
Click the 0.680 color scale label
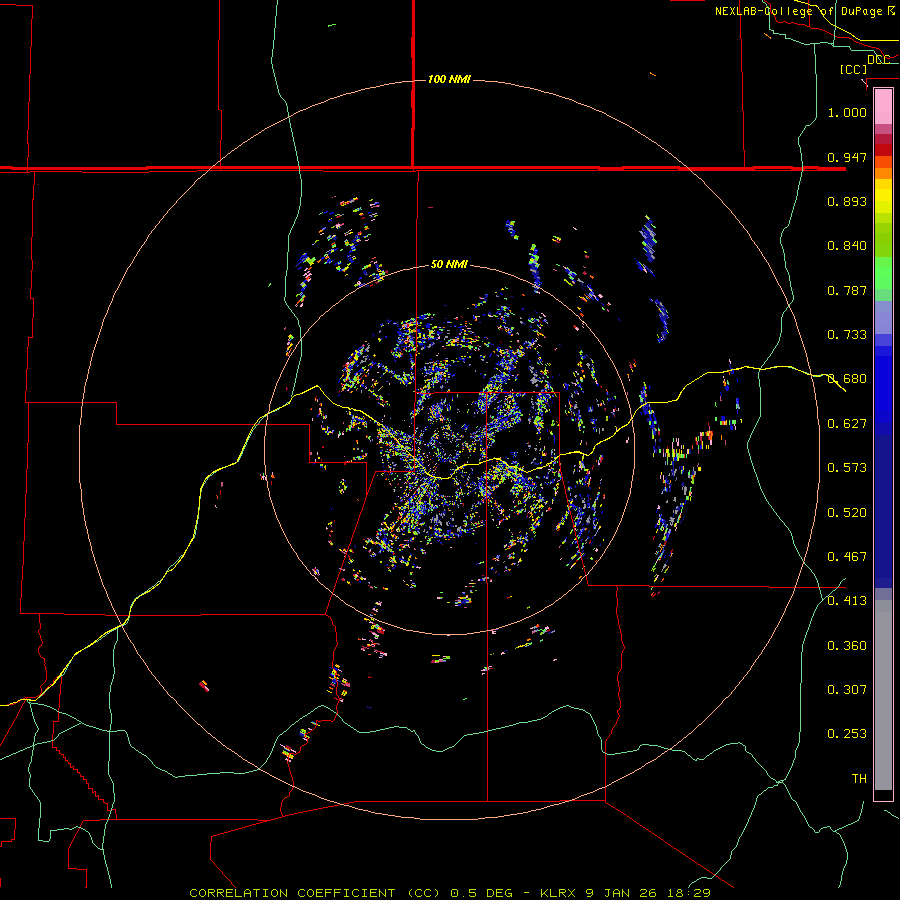(x=847, y=379)
